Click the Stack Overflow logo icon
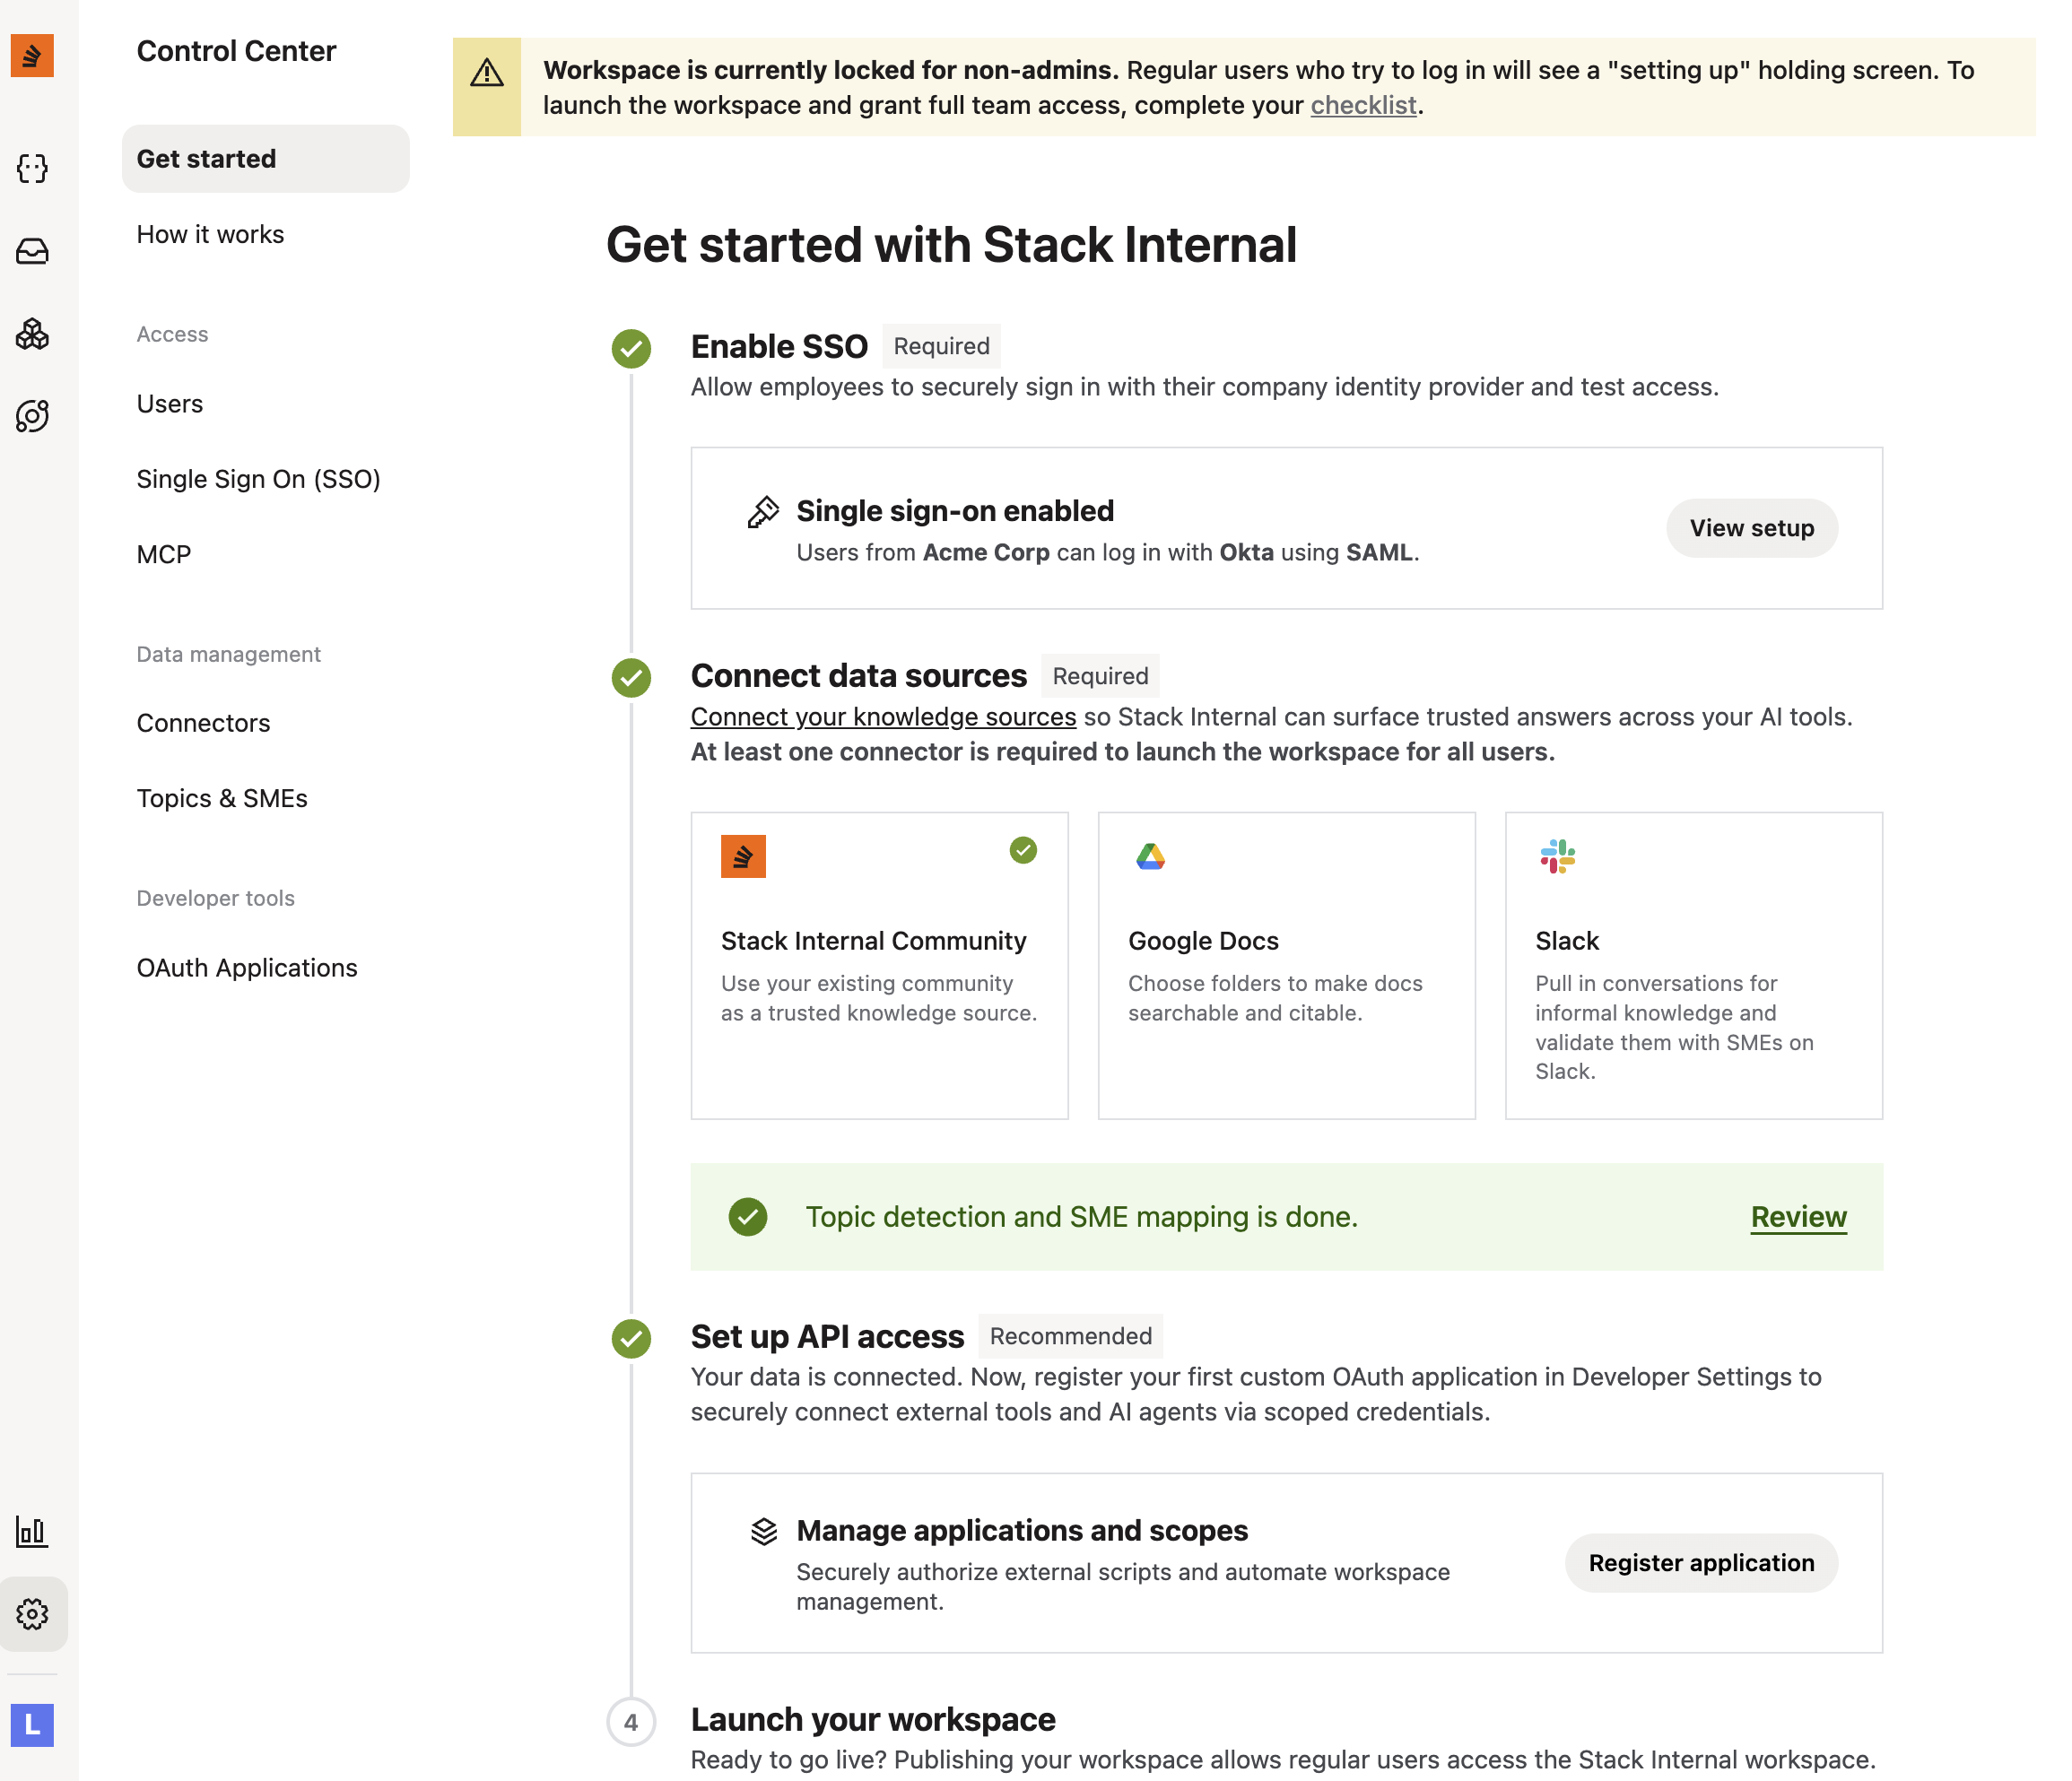The height and width of the screenshot is (1781, 2072). 32,55
